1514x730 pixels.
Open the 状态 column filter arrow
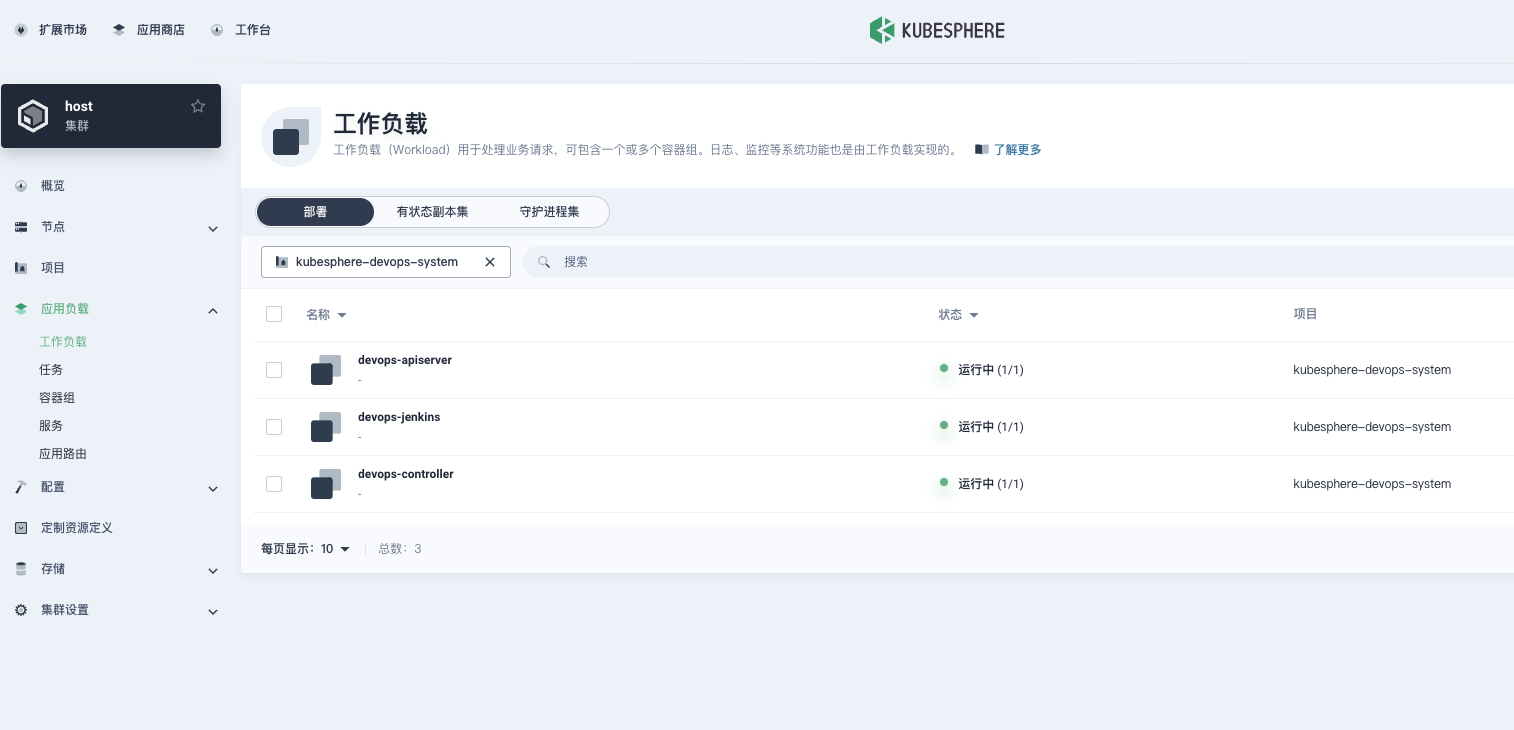974,315
